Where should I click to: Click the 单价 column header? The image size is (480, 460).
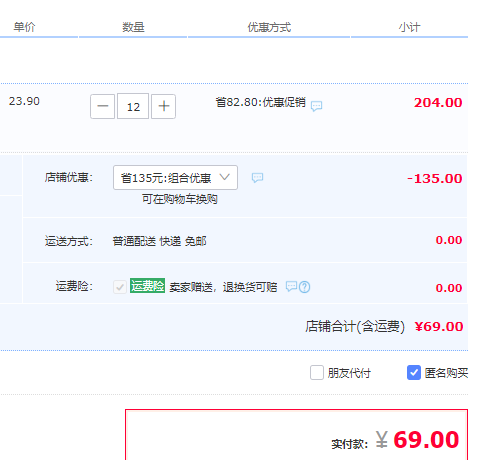click(24, 27)
